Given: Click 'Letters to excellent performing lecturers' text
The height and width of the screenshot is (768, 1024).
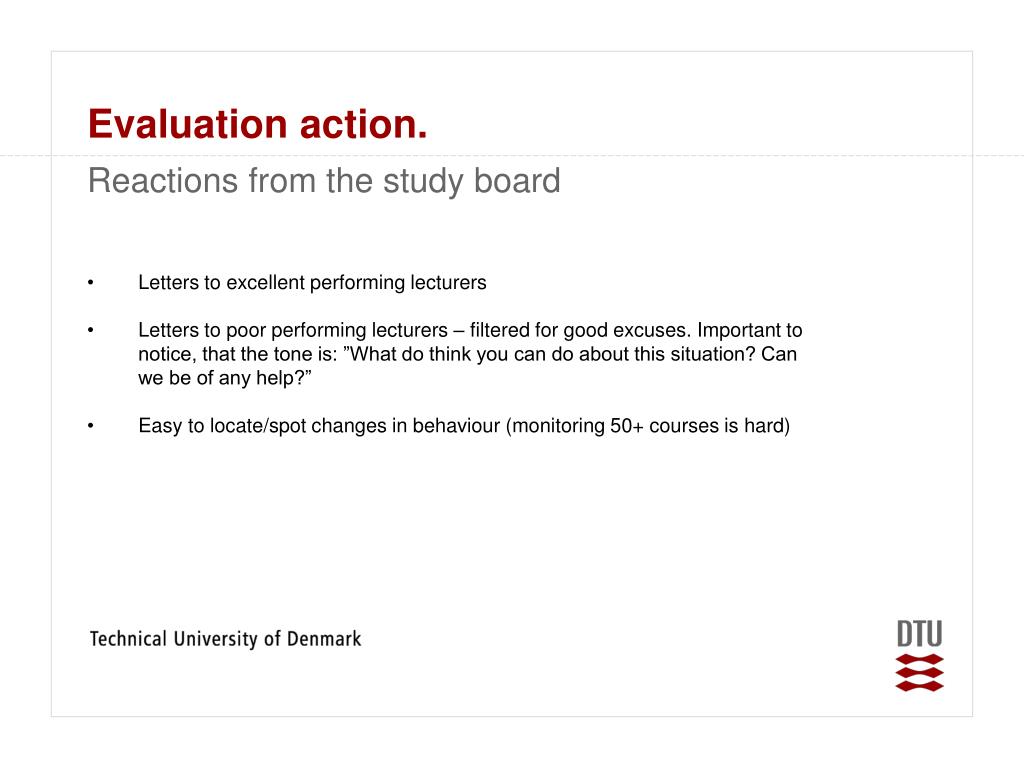Looking at the screenshot, I should pos(312,283).
